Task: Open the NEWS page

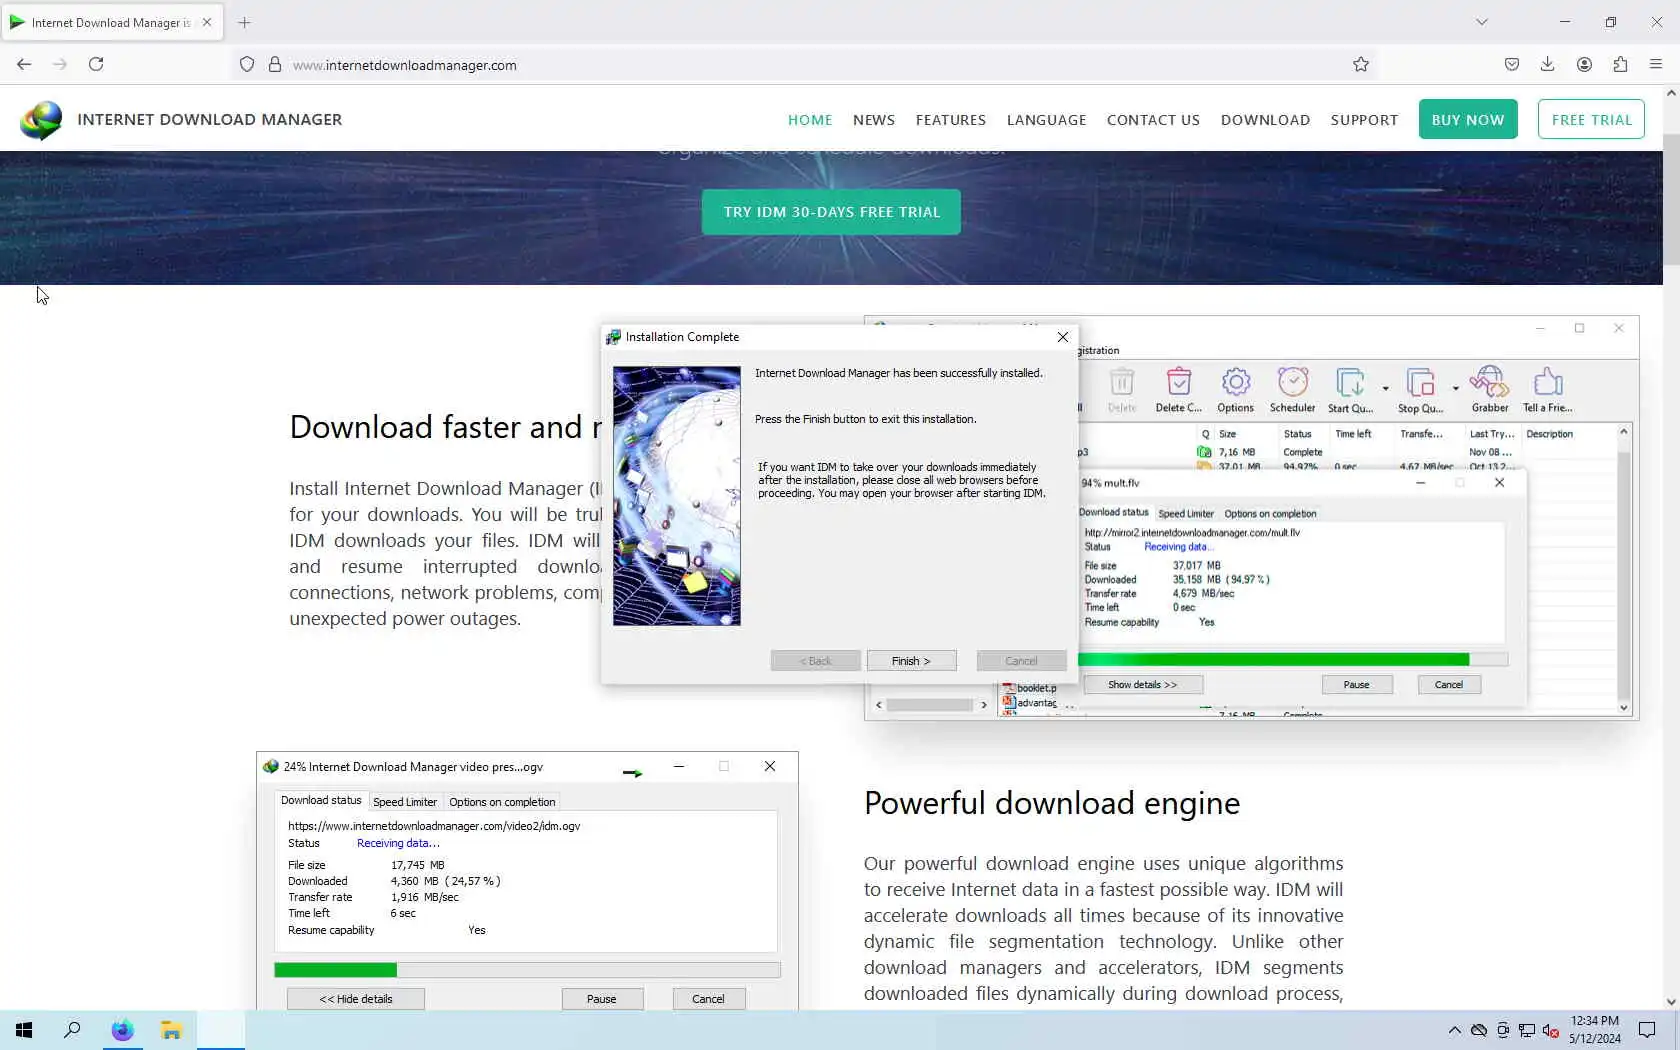Action: (x=874, y=120)
